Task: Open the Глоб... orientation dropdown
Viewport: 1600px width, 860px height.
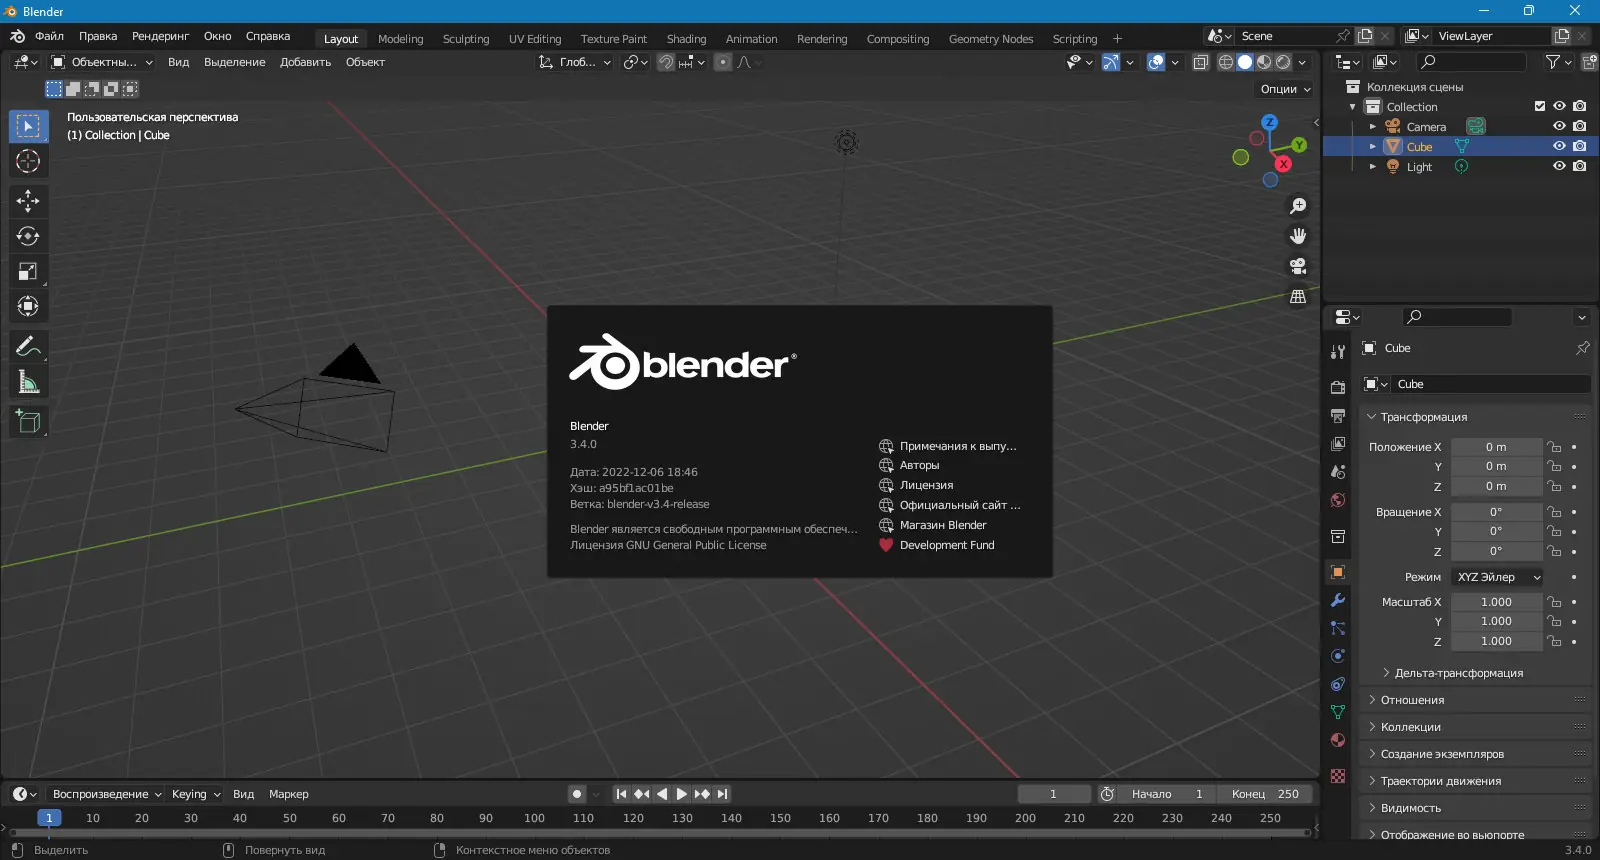Action: (575, 62)
